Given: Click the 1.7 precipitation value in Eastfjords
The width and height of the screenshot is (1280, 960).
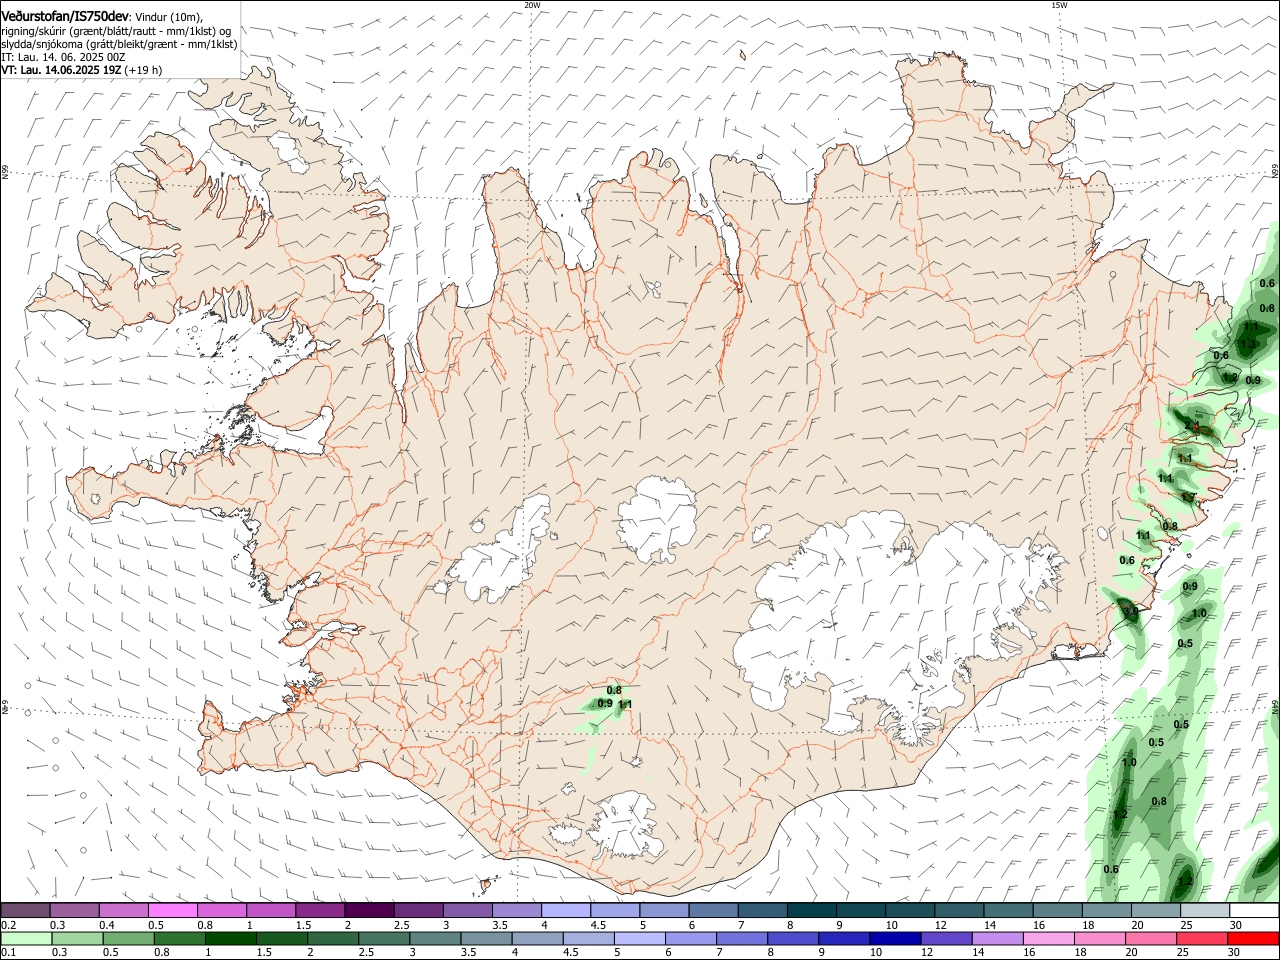Looking at the screenshot, I should tap(1187, 498).
